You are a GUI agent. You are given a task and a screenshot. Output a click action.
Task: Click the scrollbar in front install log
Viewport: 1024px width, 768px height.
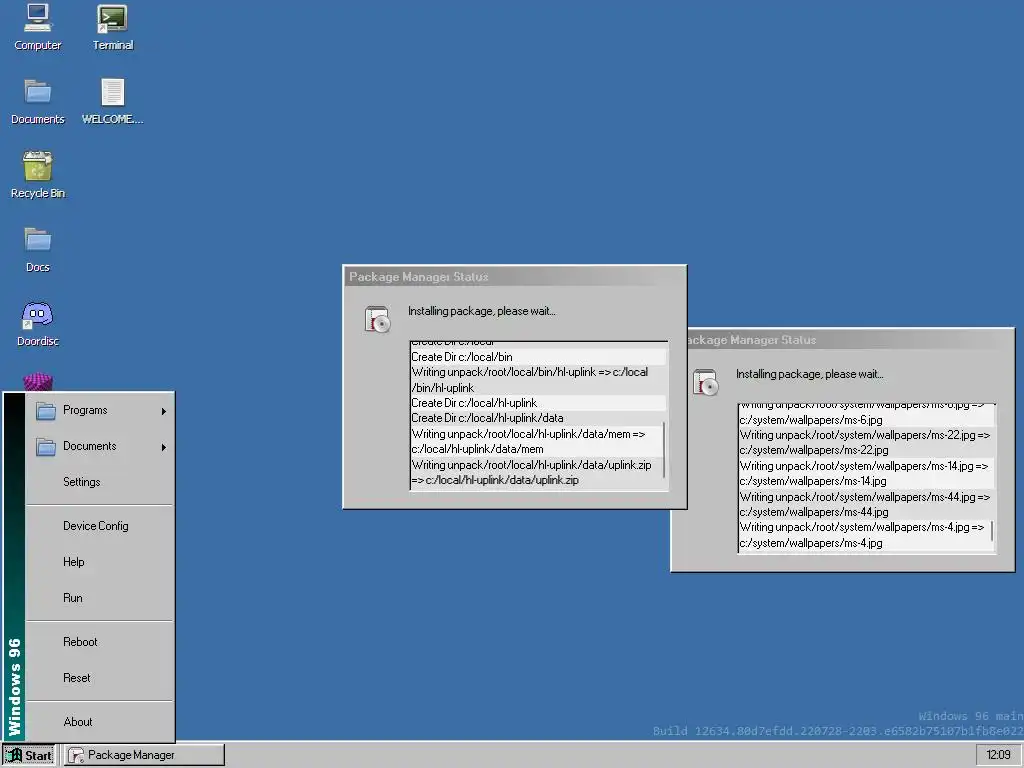click(x=664, y=449)
